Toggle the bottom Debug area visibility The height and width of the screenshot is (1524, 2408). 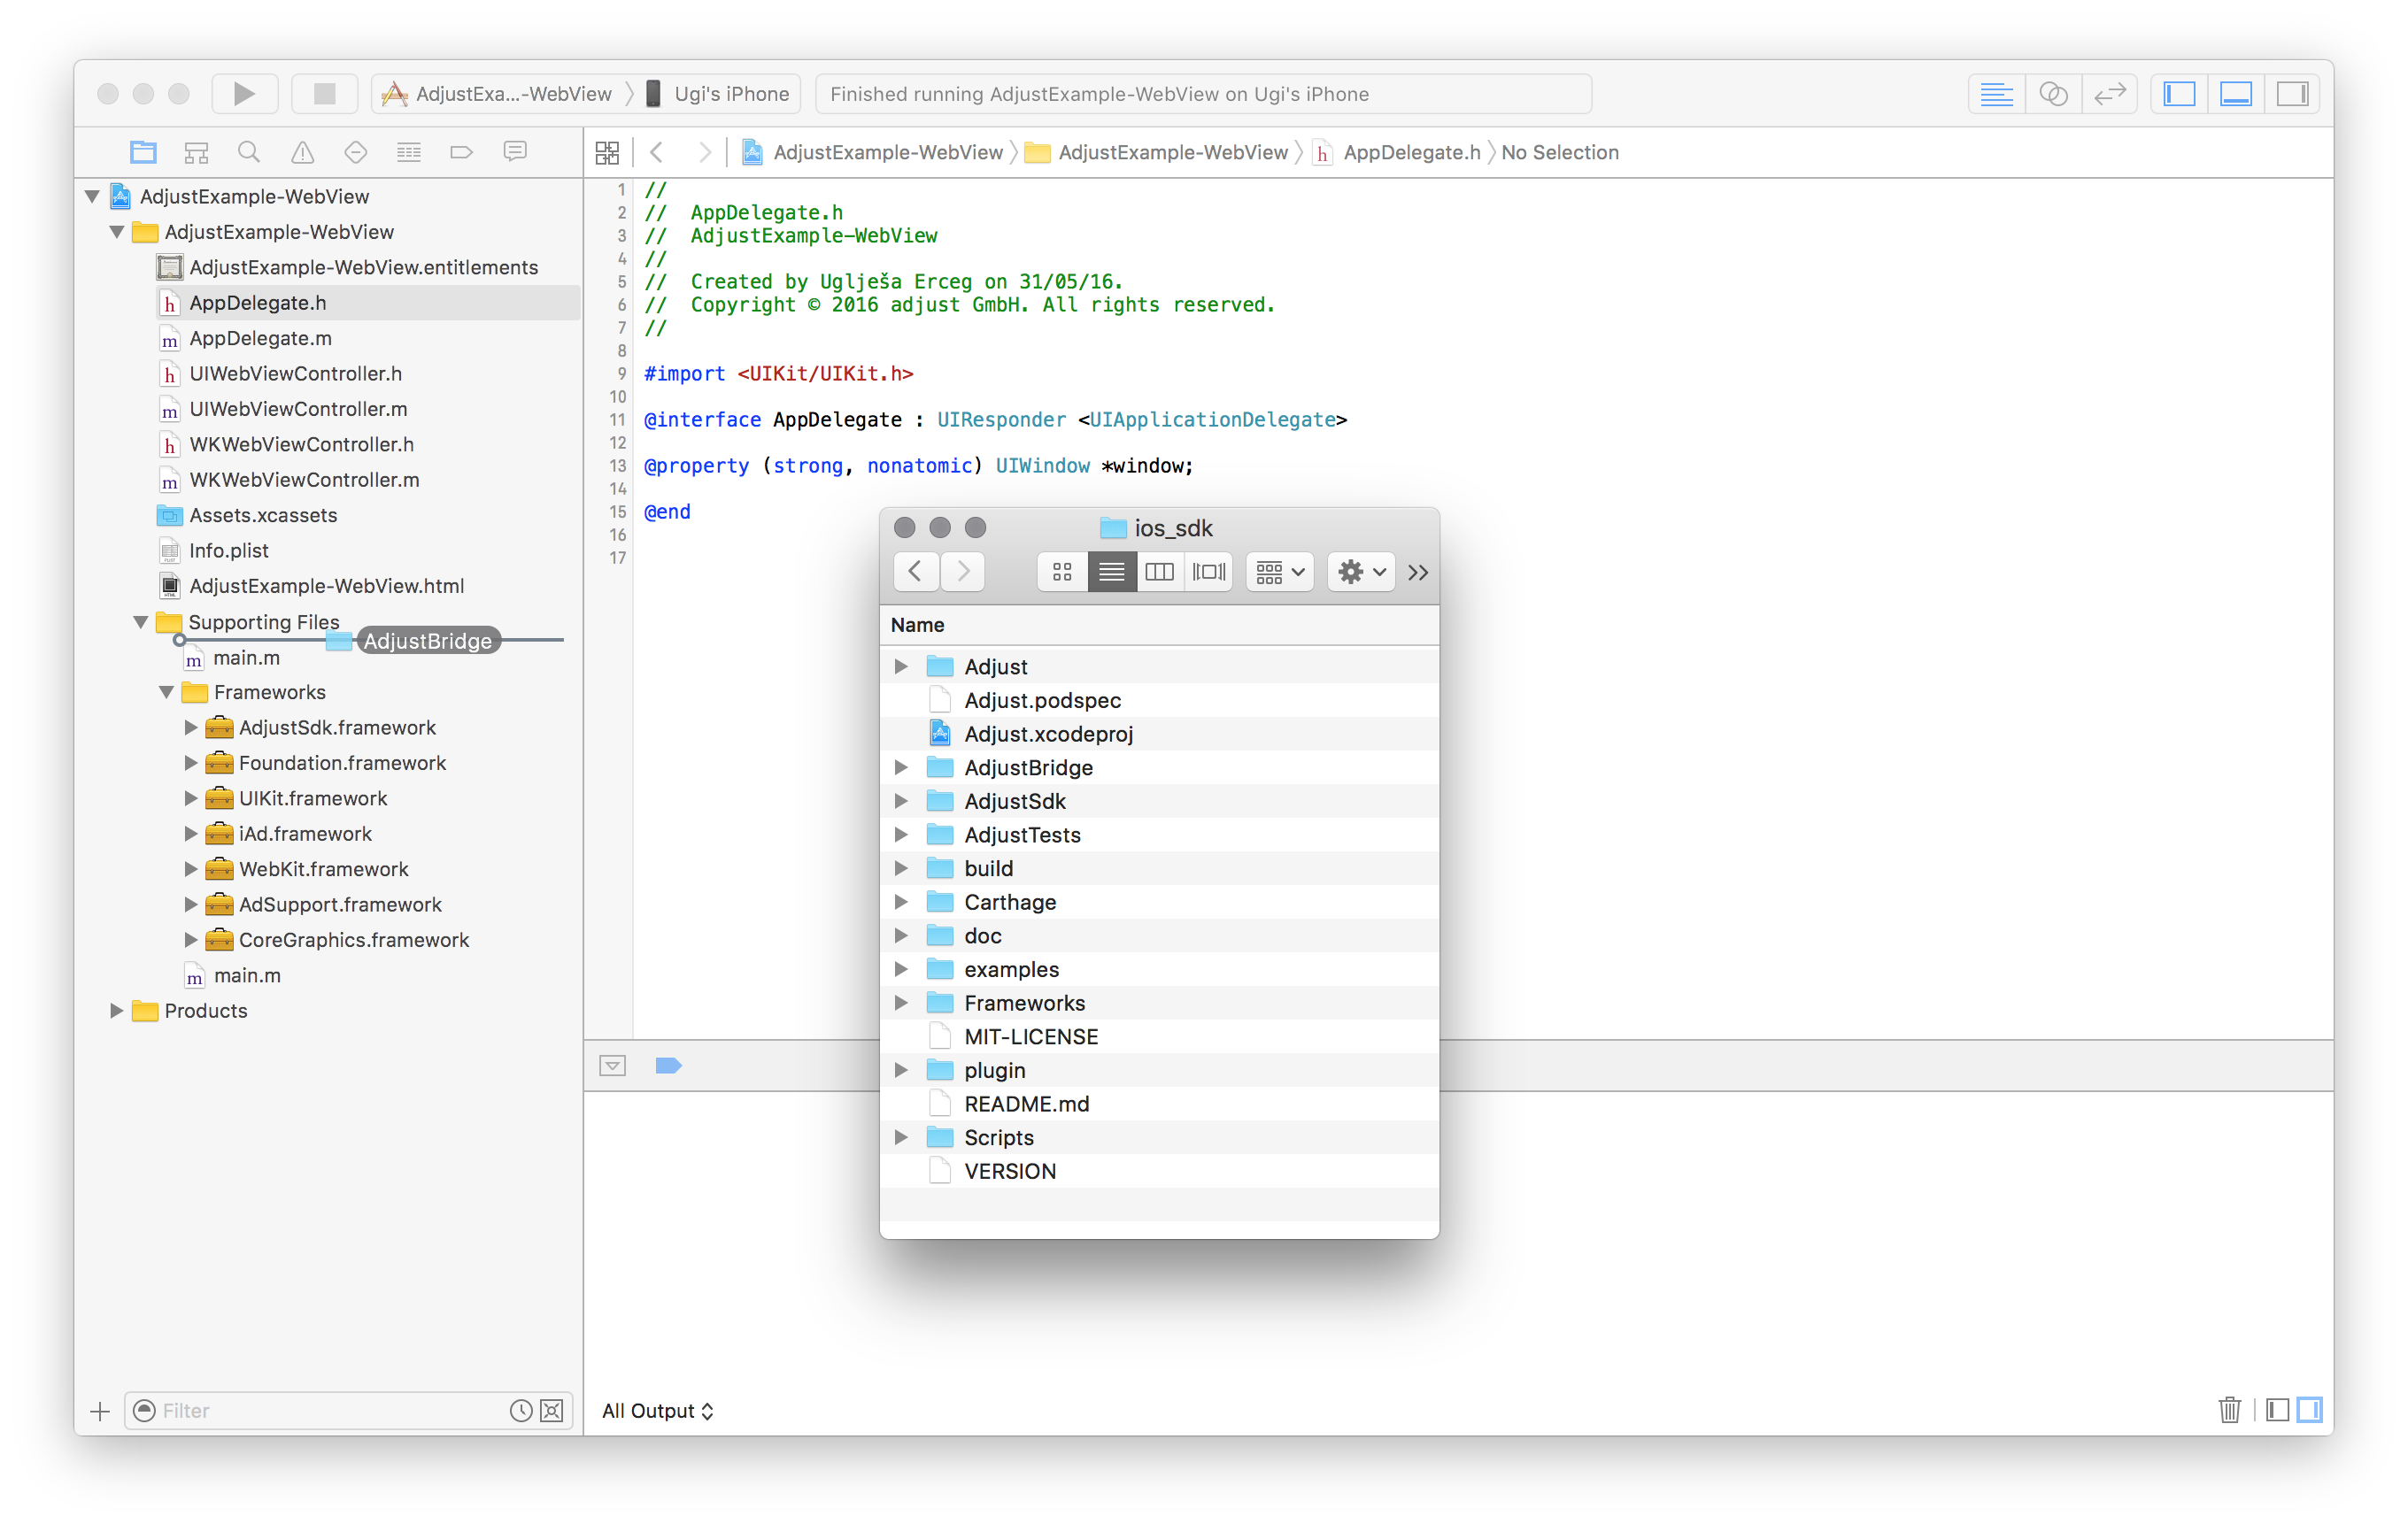click(x=2235, y=94)
